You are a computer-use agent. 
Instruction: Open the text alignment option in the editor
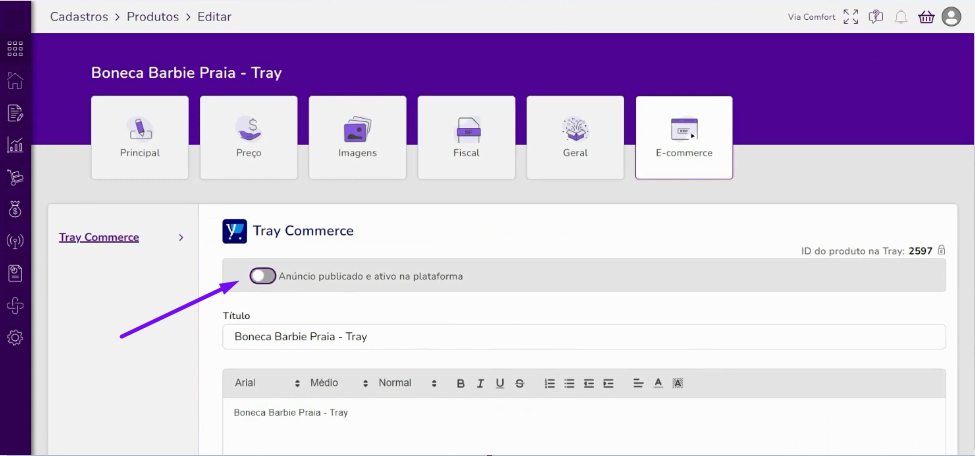638,383
